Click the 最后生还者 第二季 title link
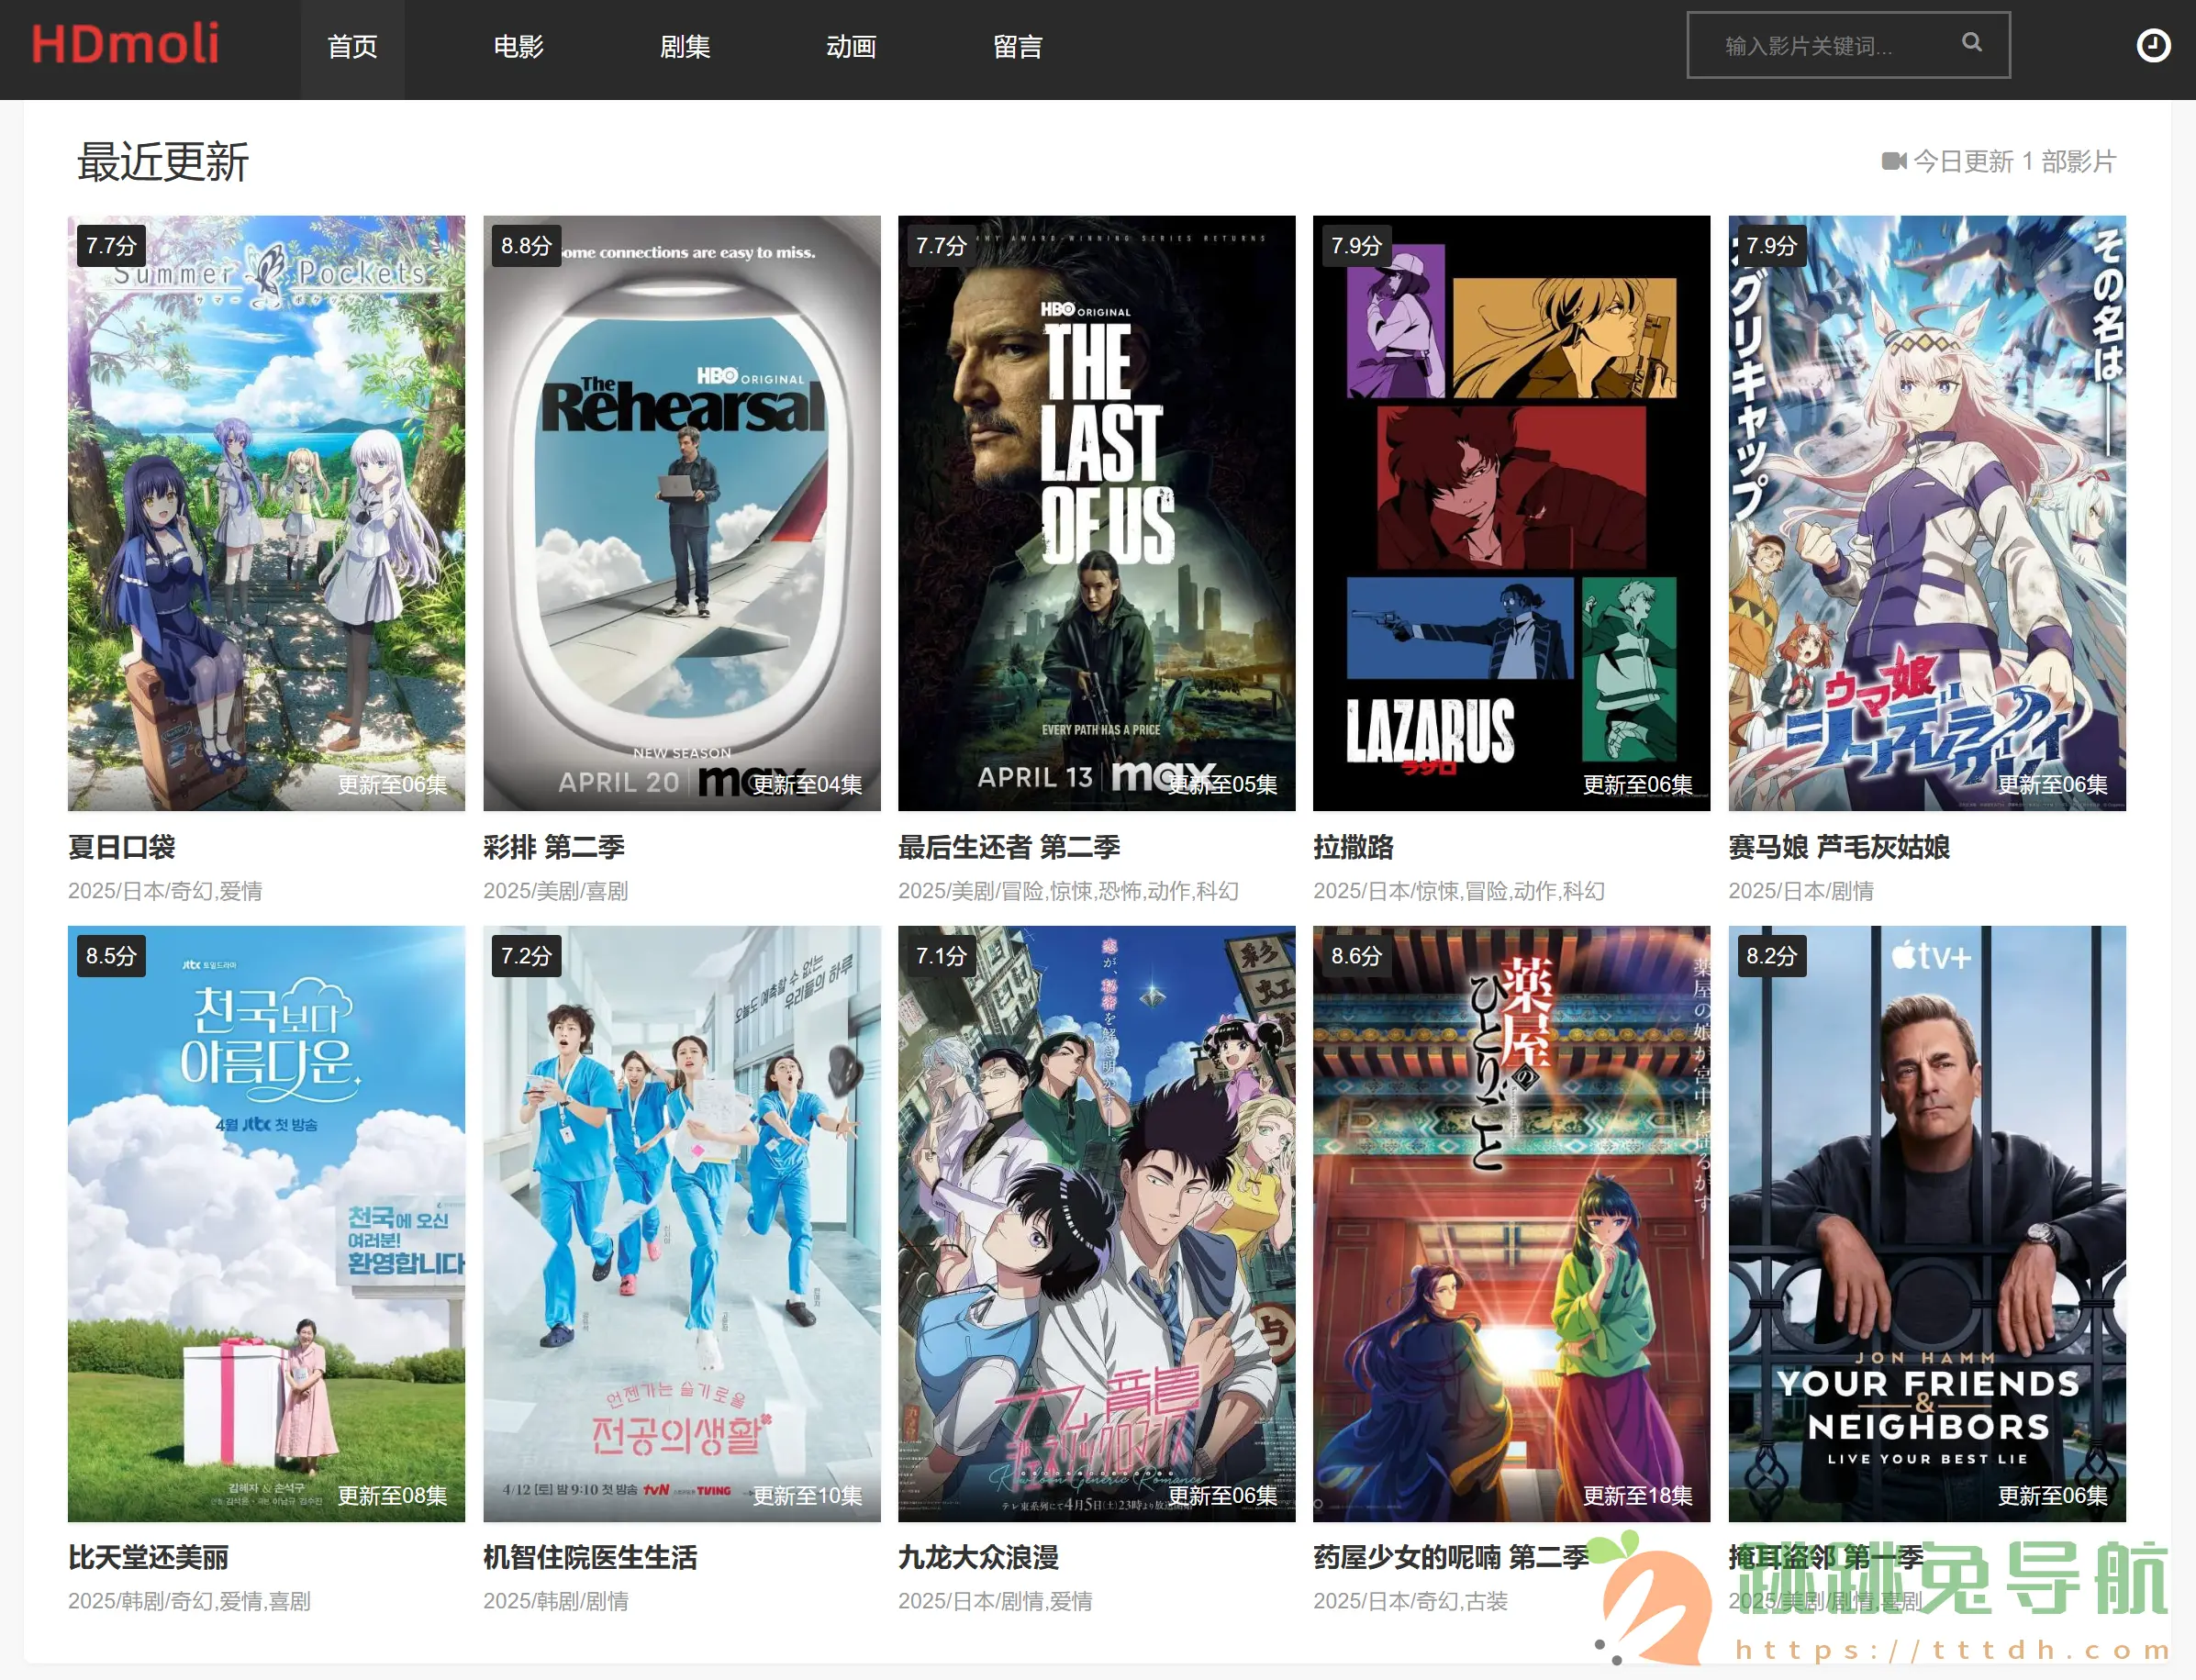The image size is (2196, 1680). pyautogui.click(x=1009, y=847)
